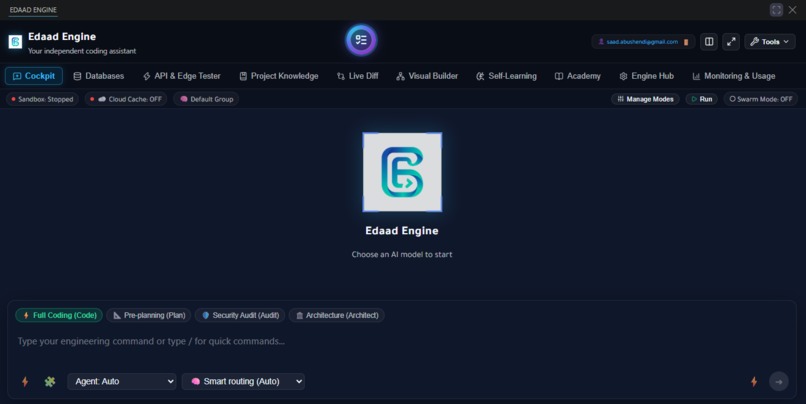The width and height of the screenshot is (806, 404).
Task: Go to the Academy tab
Action: 578,76
